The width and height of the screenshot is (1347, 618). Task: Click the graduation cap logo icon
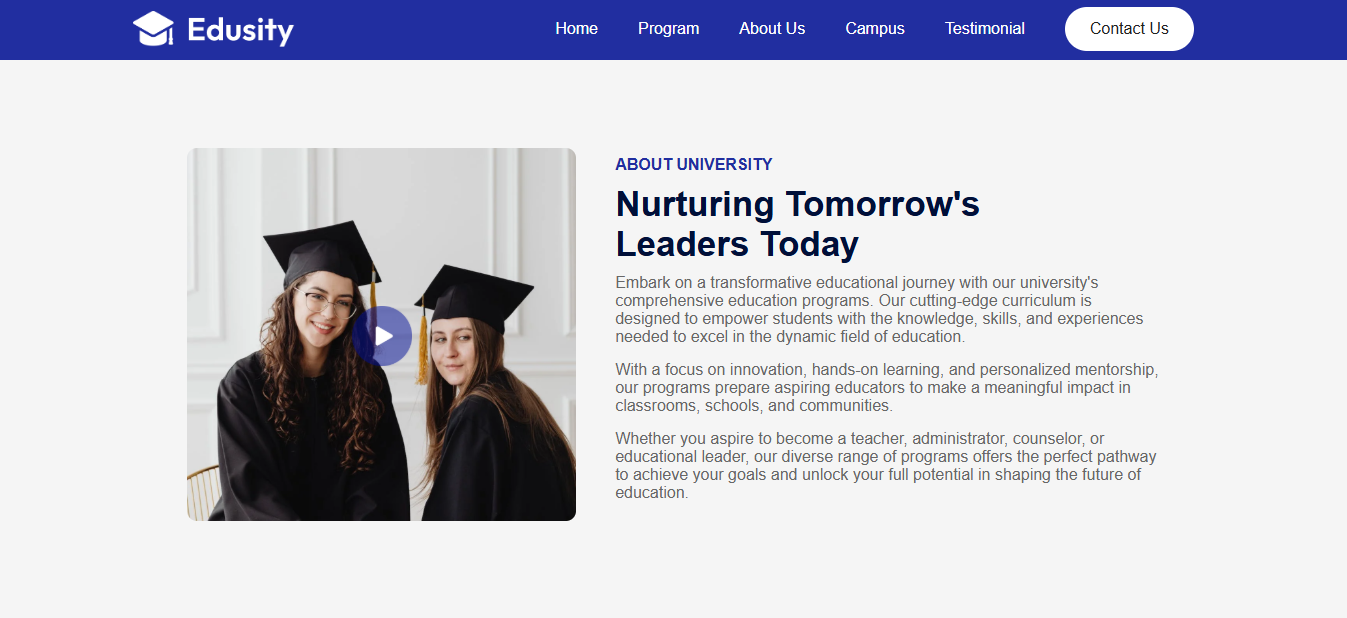155,28
